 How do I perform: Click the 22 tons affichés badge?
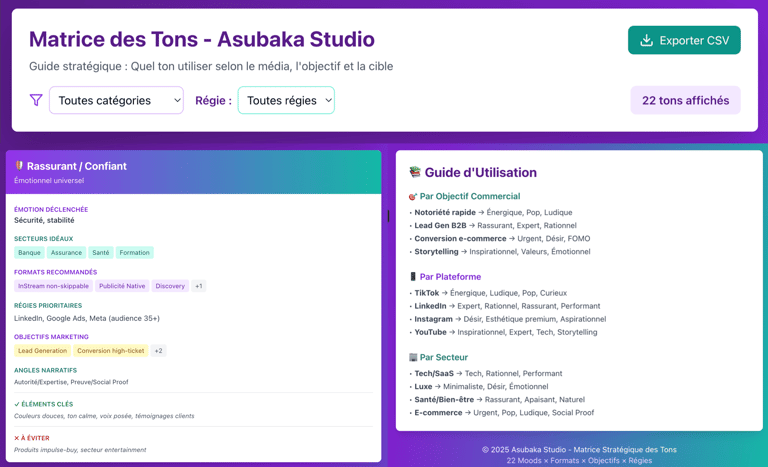coord(685,100)
